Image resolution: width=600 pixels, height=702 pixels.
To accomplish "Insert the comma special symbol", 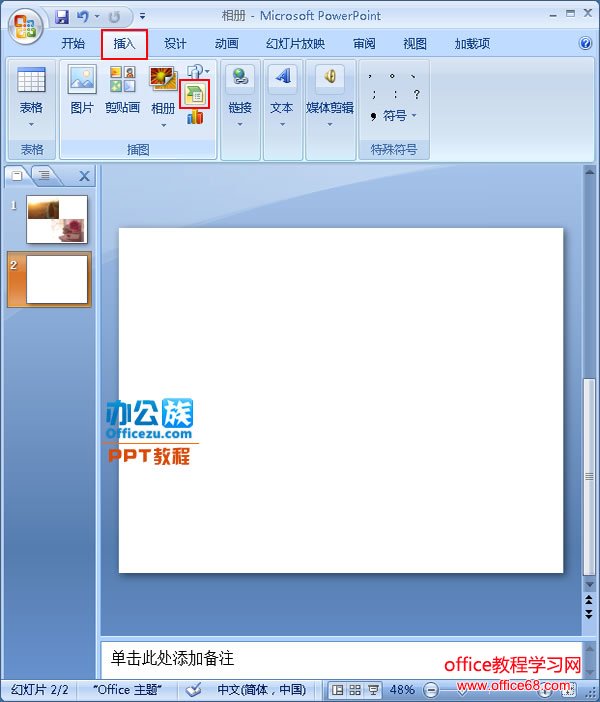I will (x=371, y=76).
